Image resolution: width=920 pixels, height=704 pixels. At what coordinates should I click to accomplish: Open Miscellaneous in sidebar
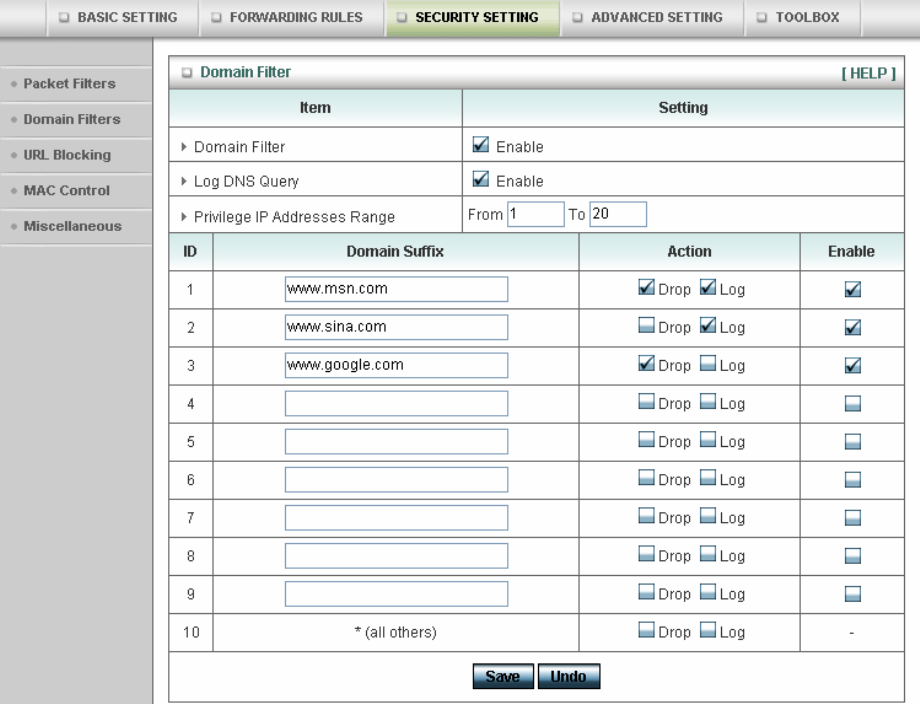[72, 226]
